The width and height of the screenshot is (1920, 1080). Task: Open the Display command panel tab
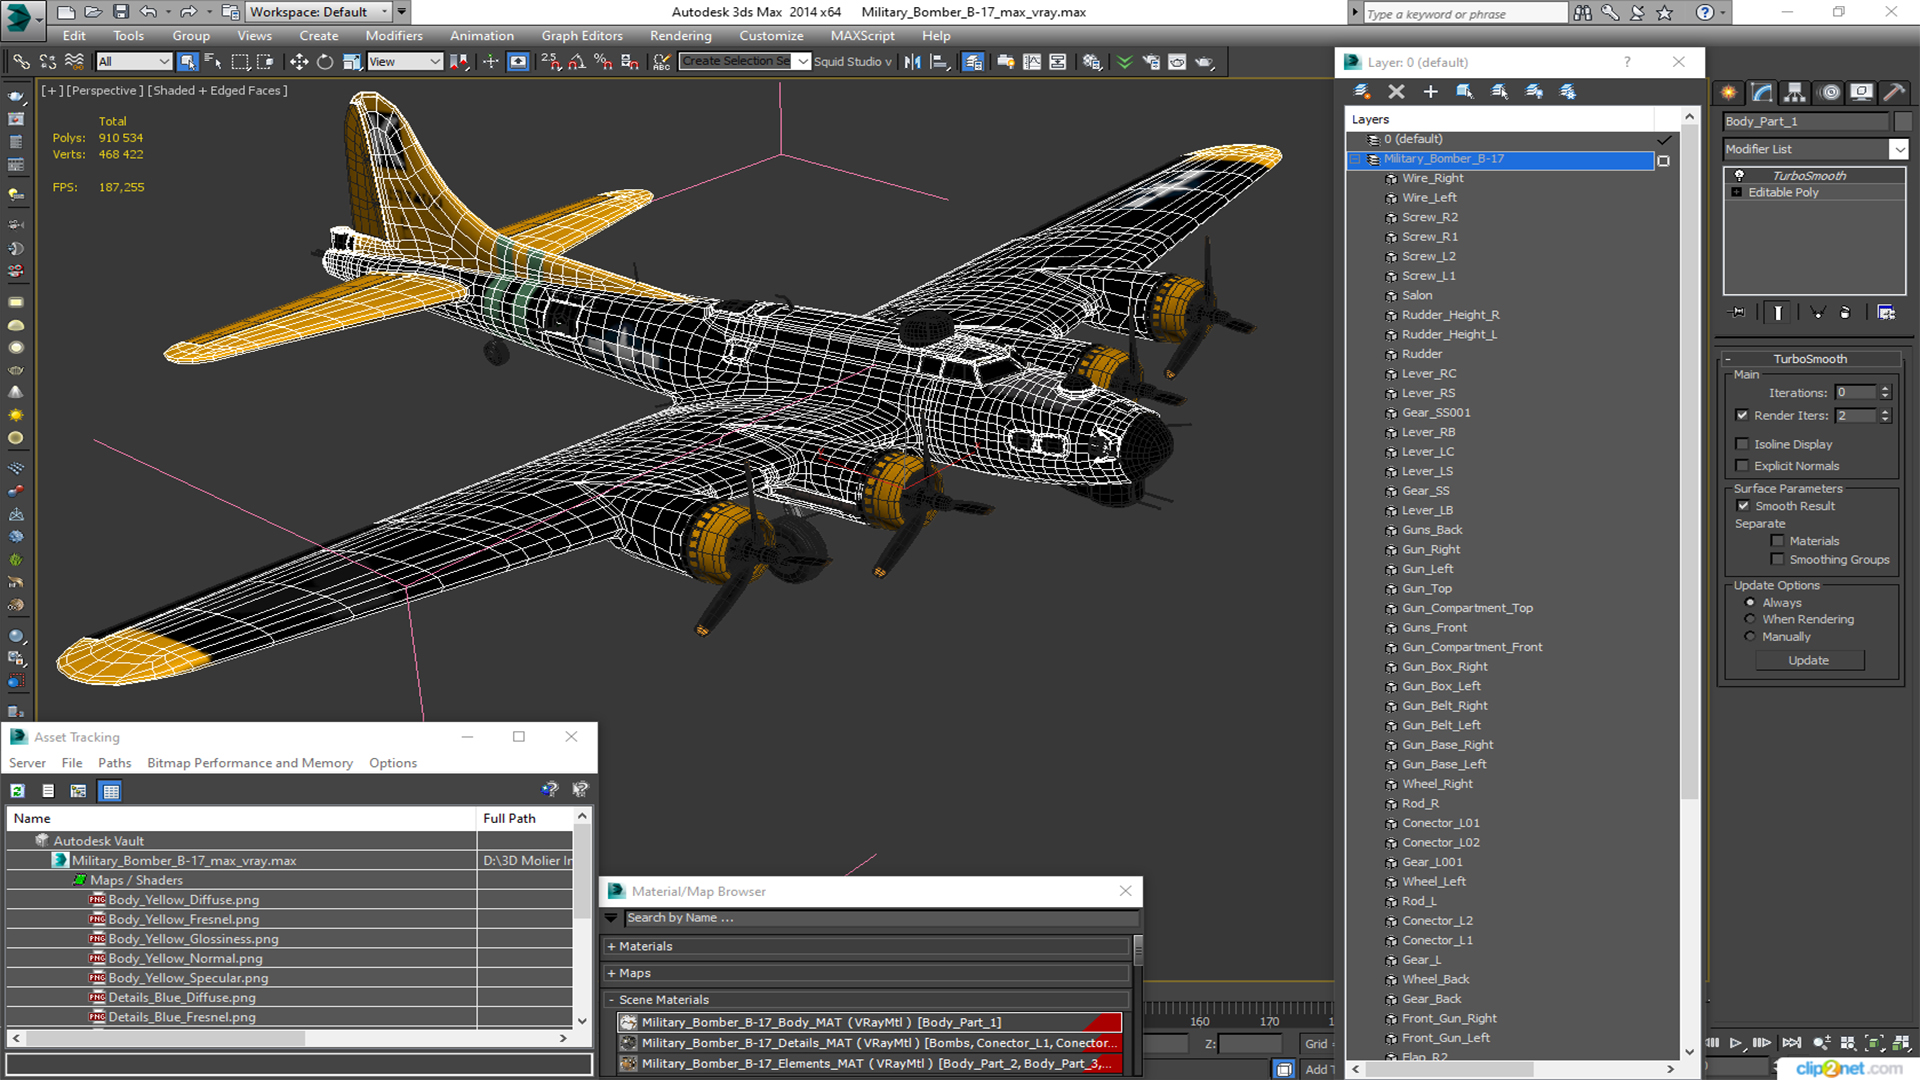[1861, 92]
